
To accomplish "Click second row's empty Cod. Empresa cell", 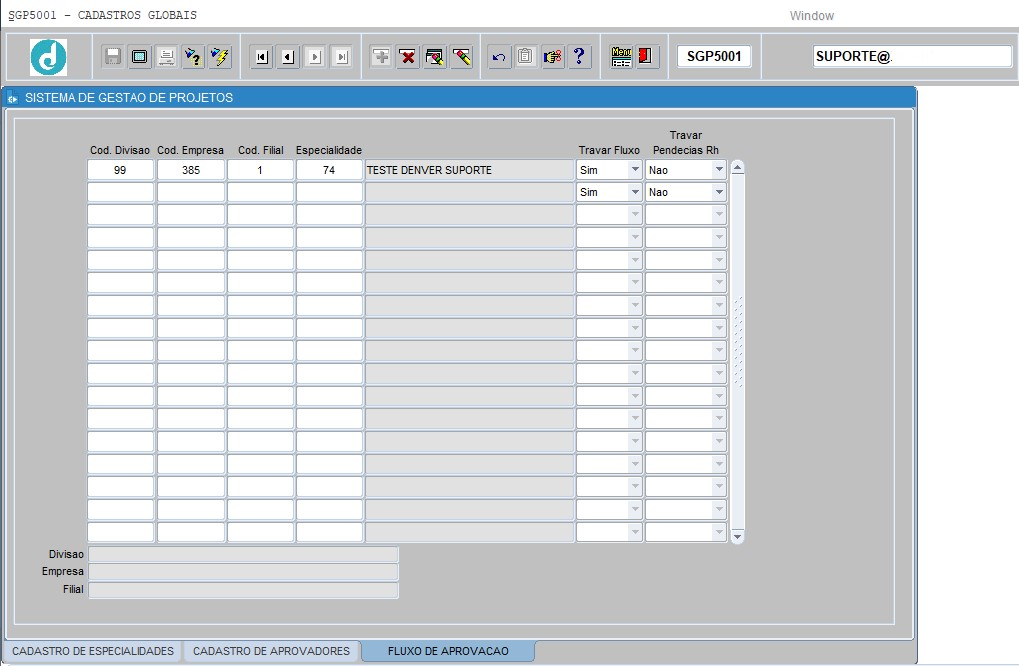I will pos(191,192).
